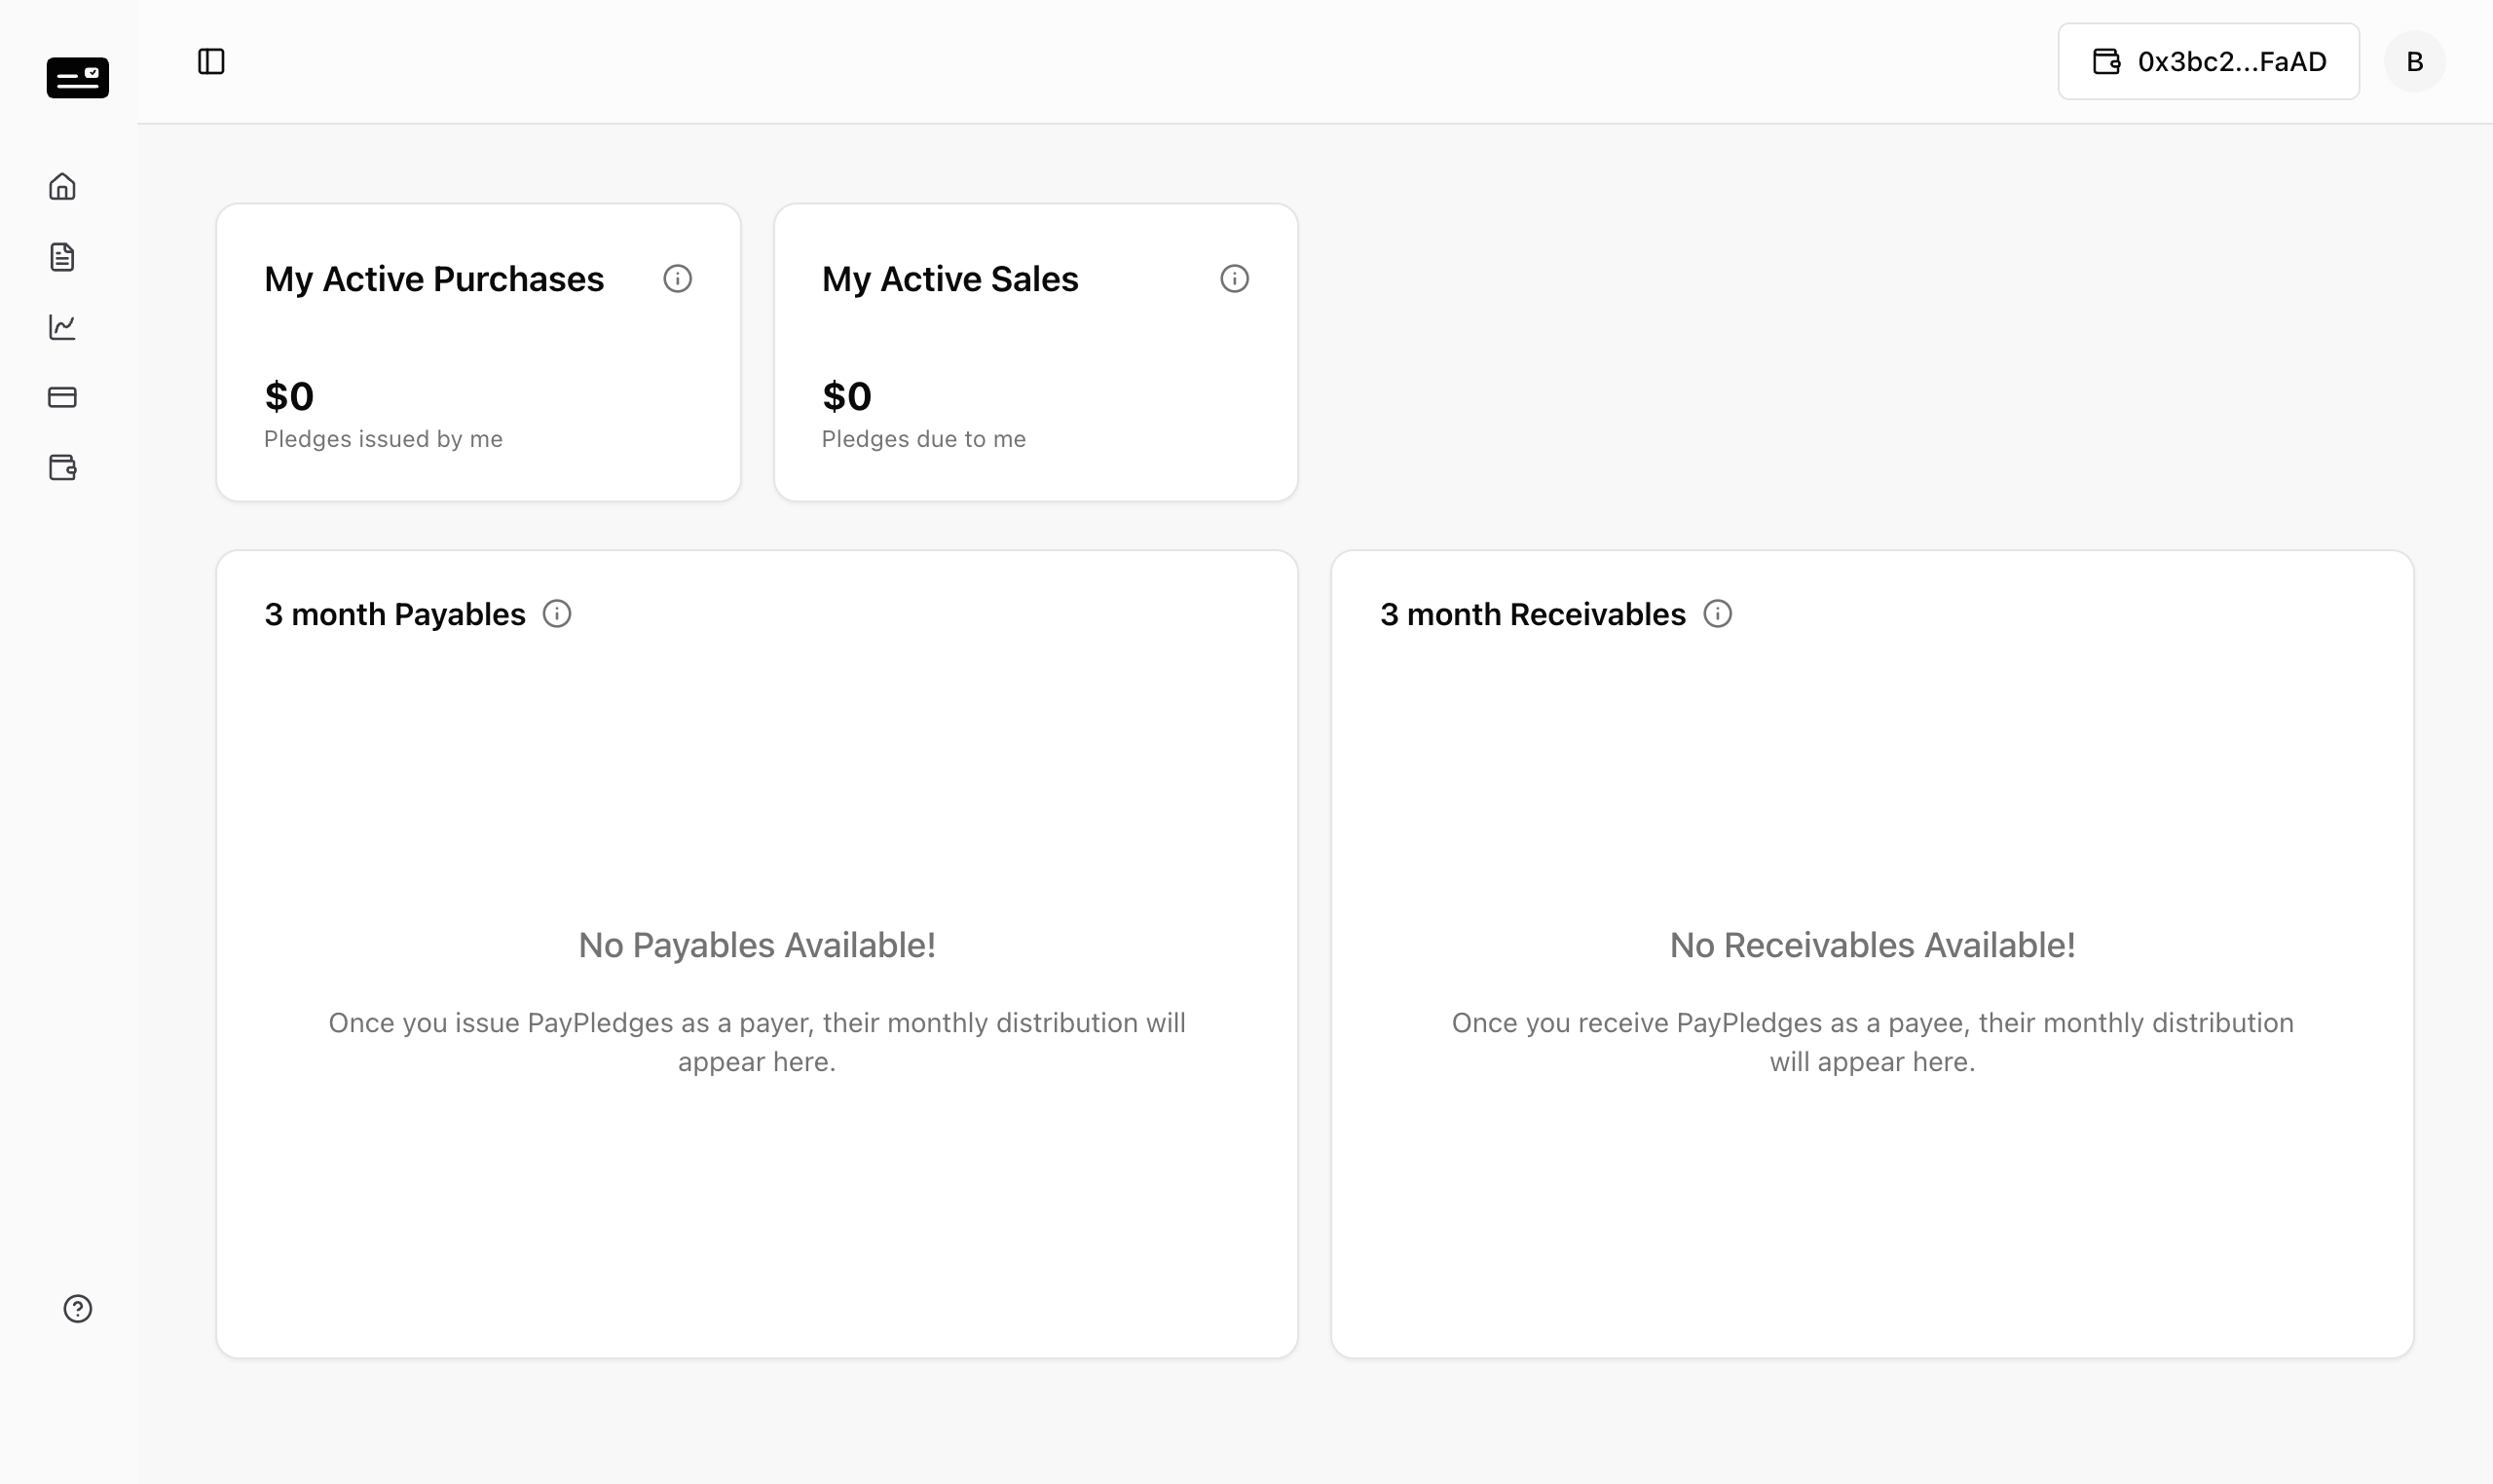Click the 3 month Payables heading
2493x1484 pixels.
click(395, 614)
